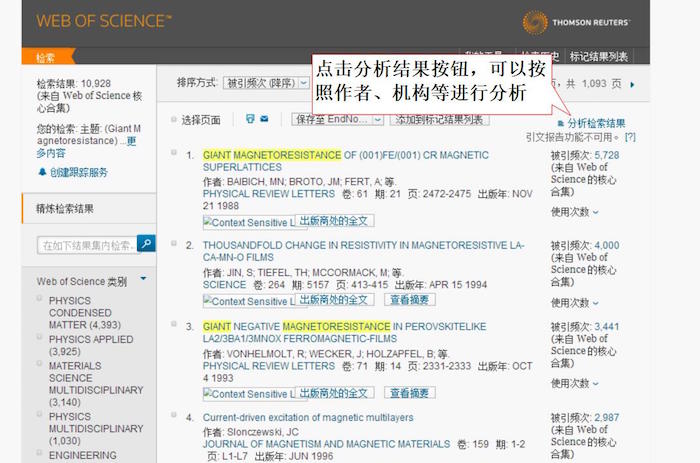Click the Context Sensitive Links image for result 3

[x=249, y=394]
